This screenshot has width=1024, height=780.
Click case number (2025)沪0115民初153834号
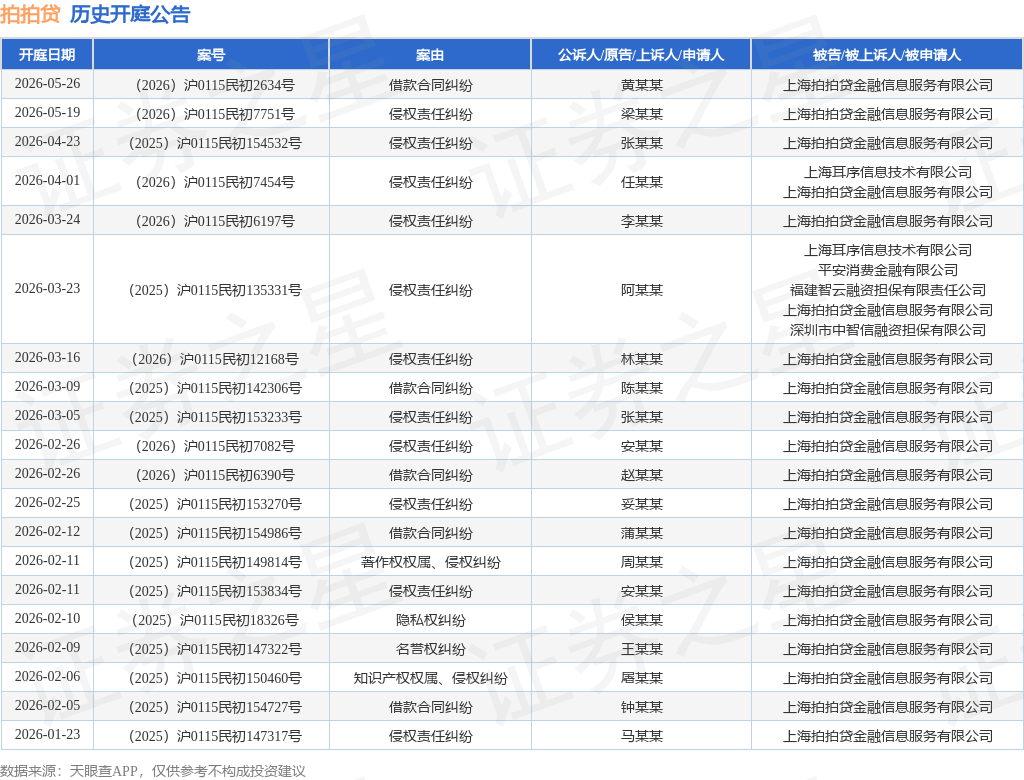215,591
